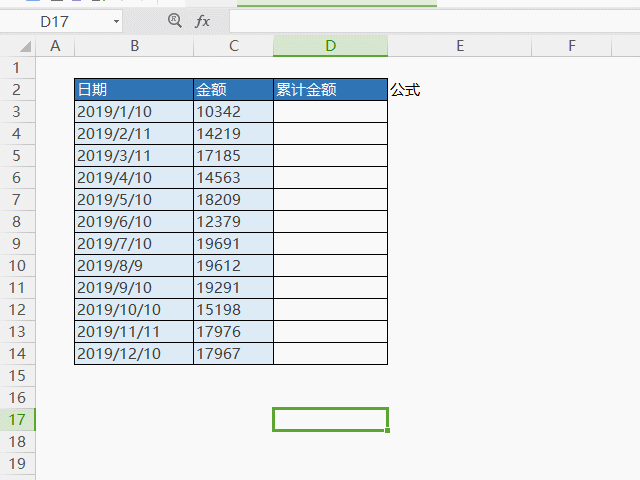Select the amount cell 12379

coord(233,222)
